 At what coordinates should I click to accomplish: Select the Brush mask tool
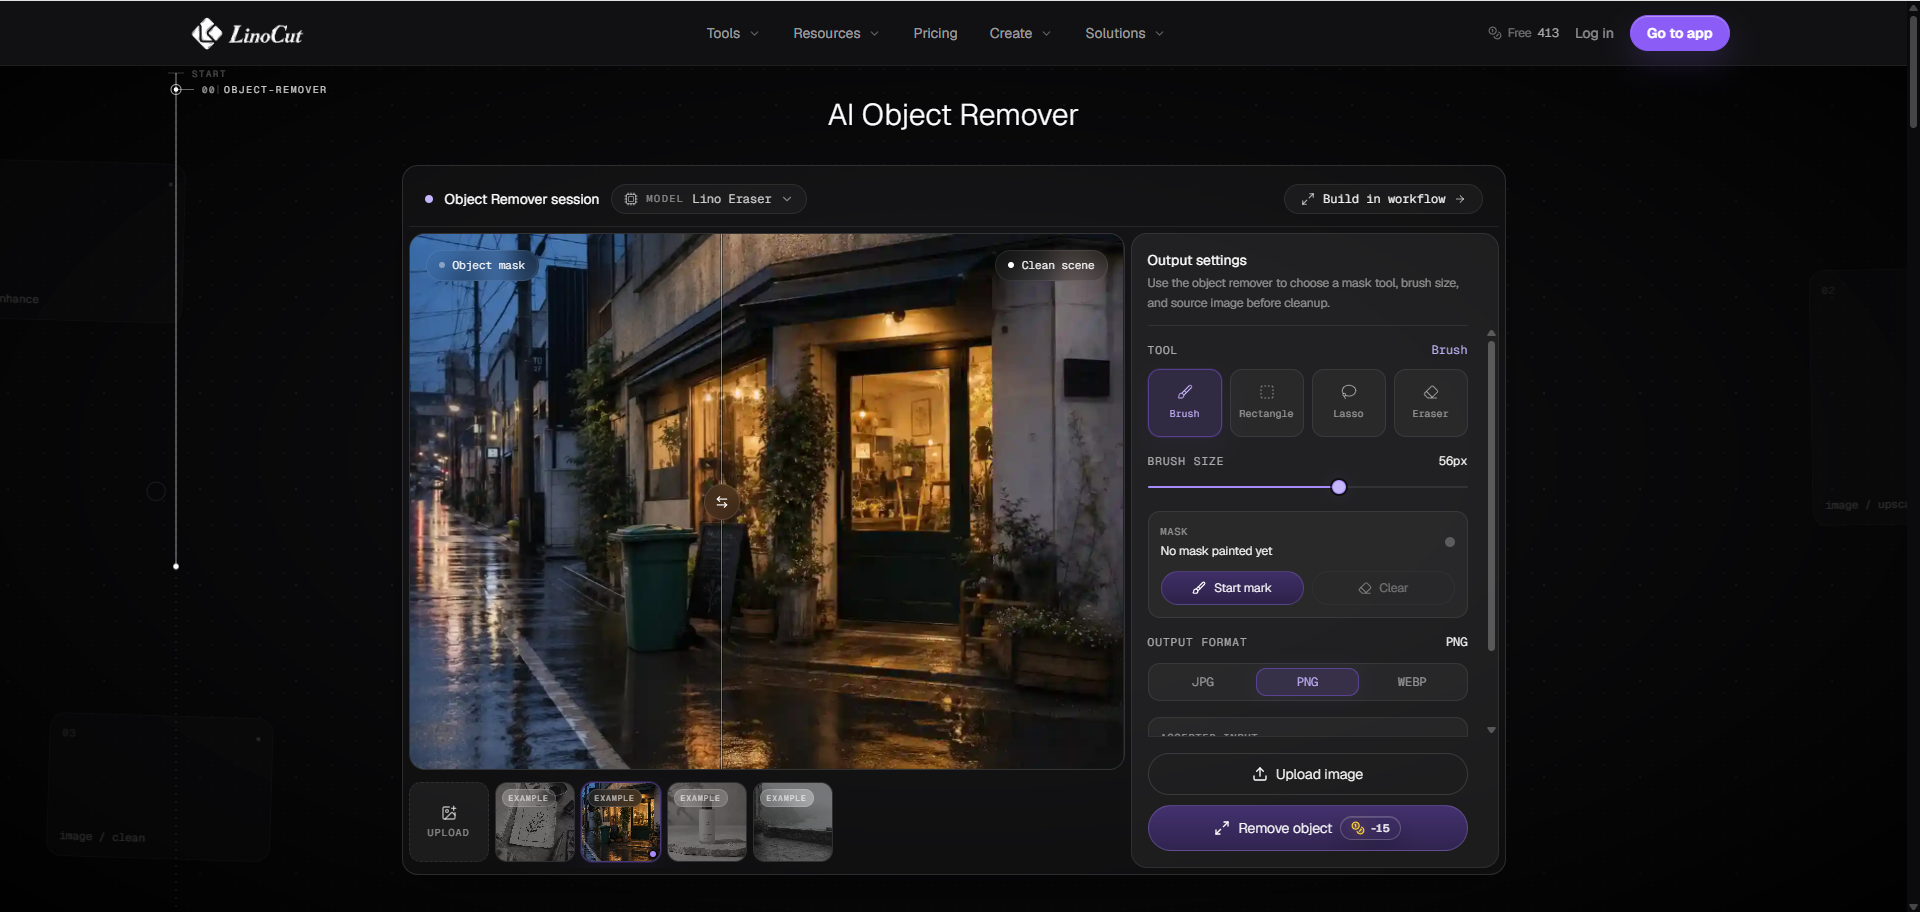point(1184,402)
